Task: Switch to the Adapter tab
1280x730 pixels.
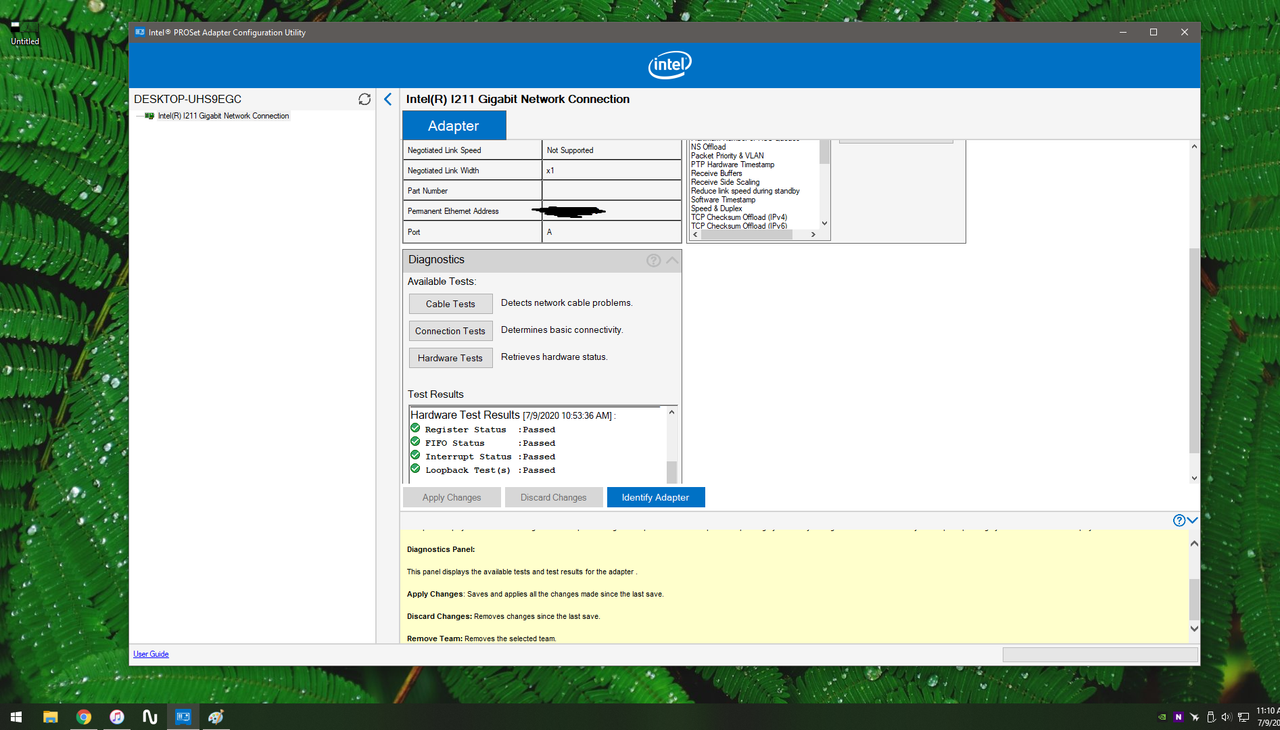Action: [454, 125]
